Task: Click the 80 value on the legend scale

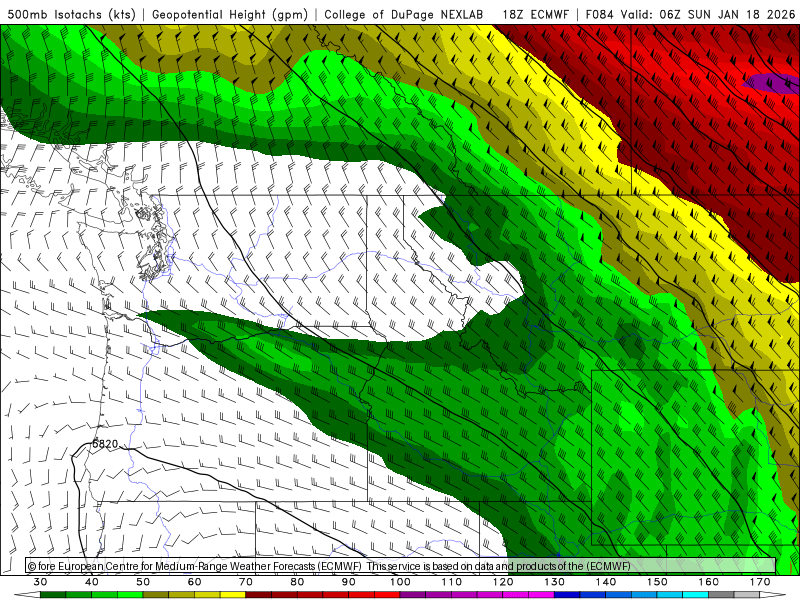Action: tap(297, 582)
